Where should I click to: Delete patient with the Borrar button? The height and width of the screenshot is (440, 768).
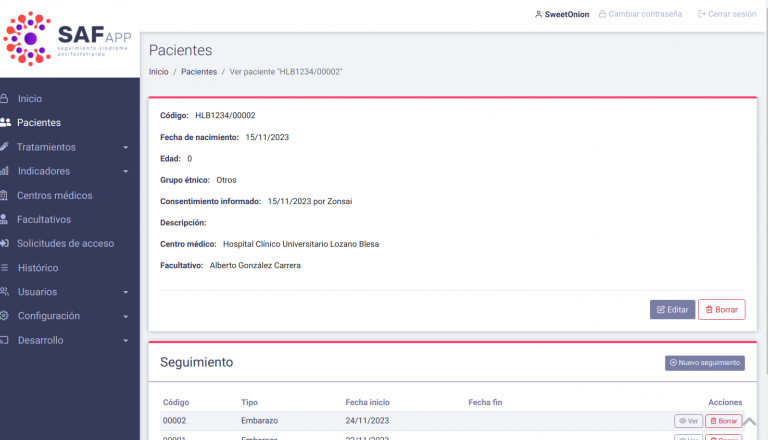pos(721,310)
